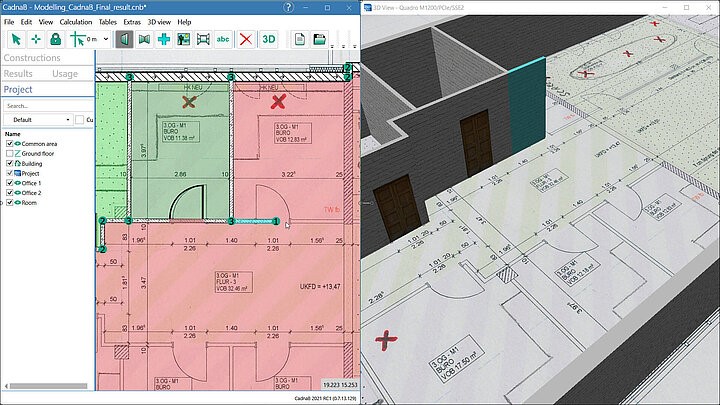Open the 3D view toolbar button

268,39
